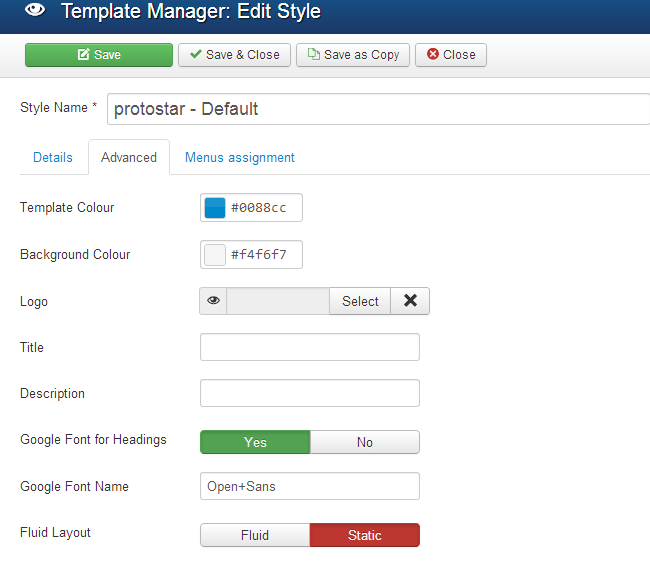Preview logo using the eye icon
This screenshot has height=575, width=650.
213,301
